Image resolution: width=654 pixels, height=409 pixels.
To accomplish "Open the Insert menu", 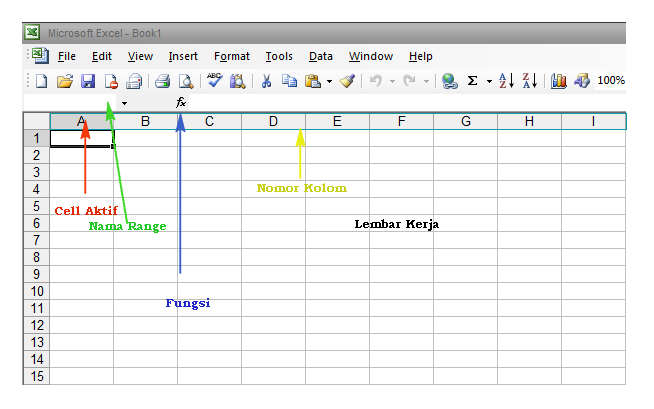I will pos(183,56).
